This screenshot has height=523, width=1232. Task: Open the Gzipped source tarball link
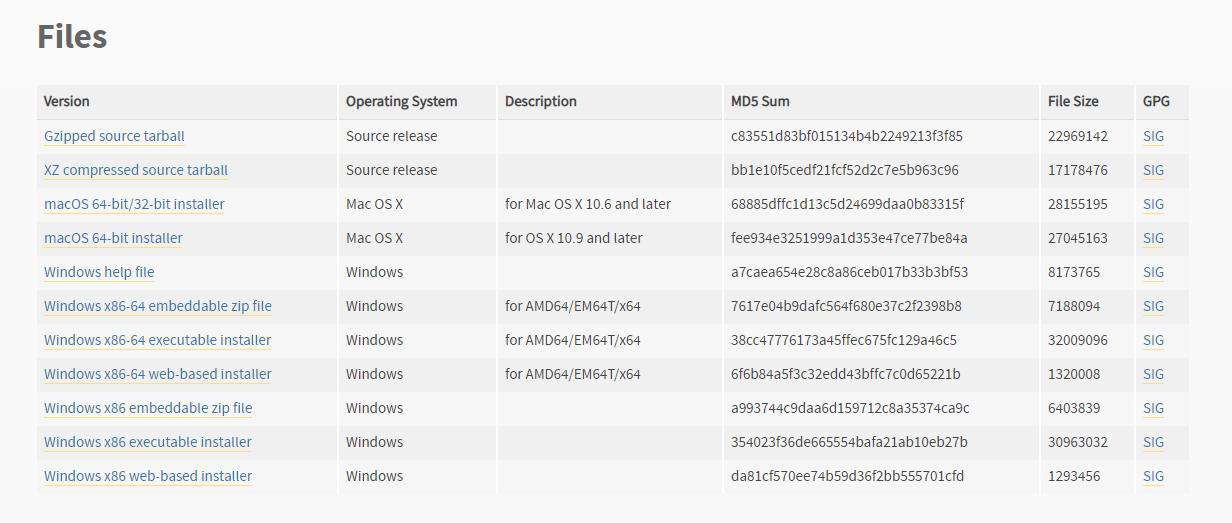tap(114, 136)
